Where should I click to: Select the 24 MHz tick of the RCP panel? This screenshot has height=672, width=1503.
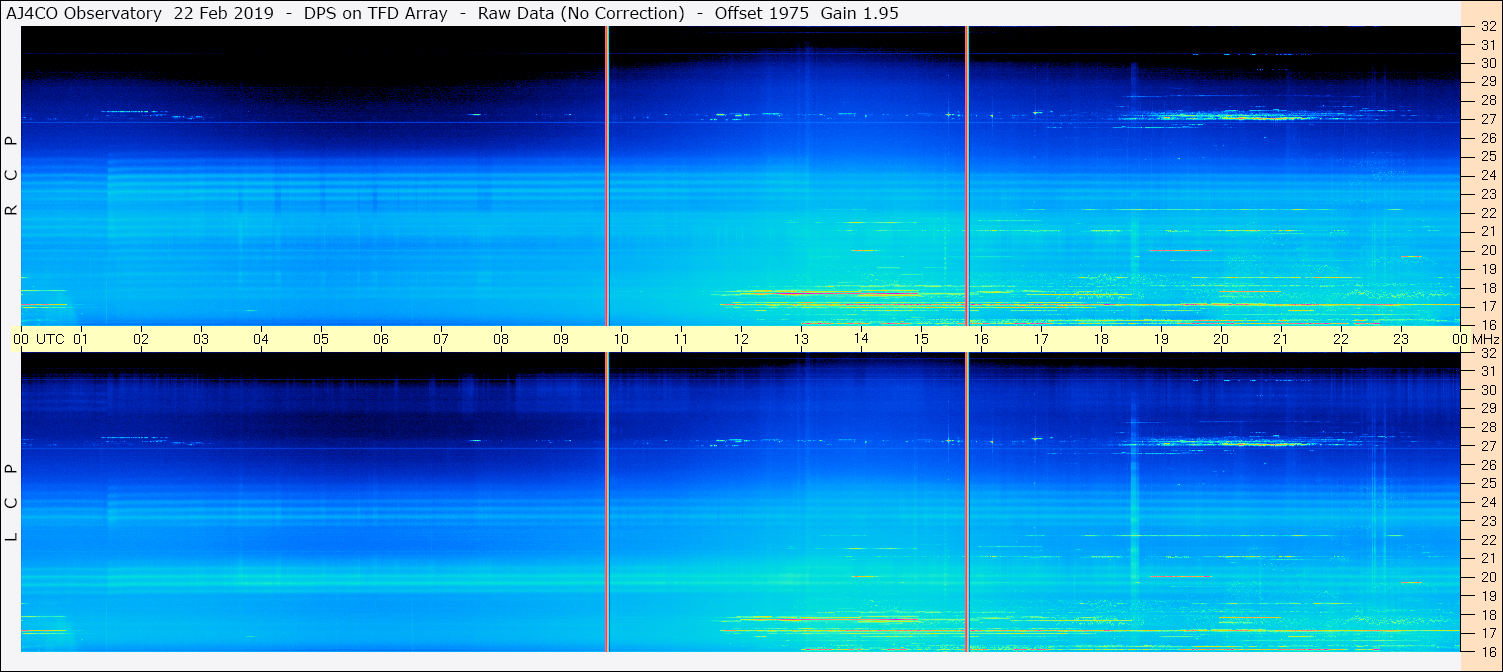1487,175
